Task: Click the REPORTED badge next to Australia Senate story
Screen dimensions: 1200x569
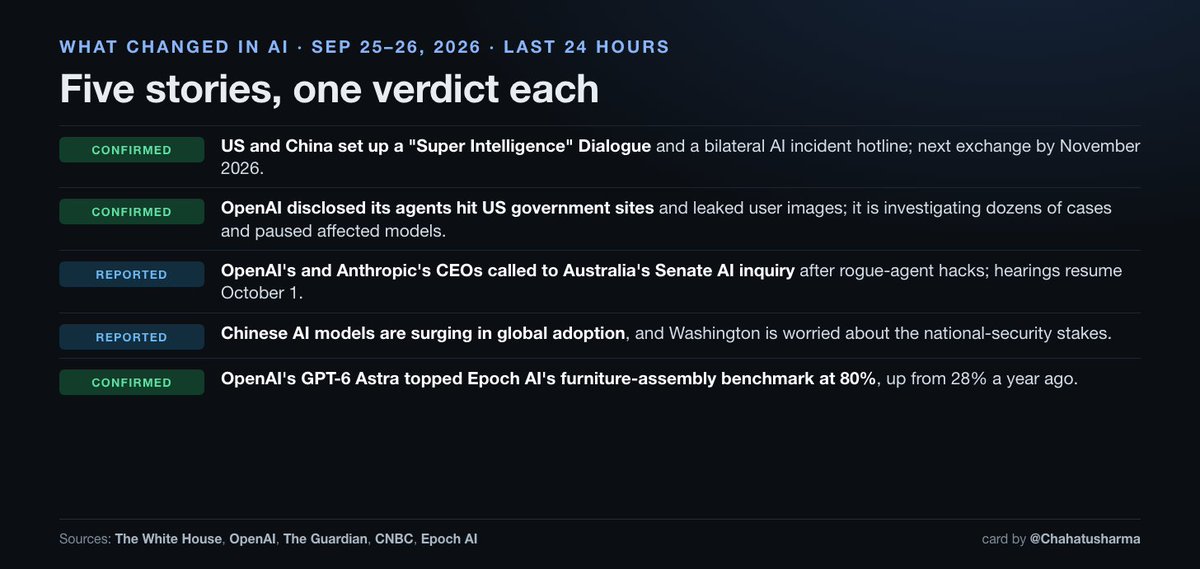Action: (132, 274)
